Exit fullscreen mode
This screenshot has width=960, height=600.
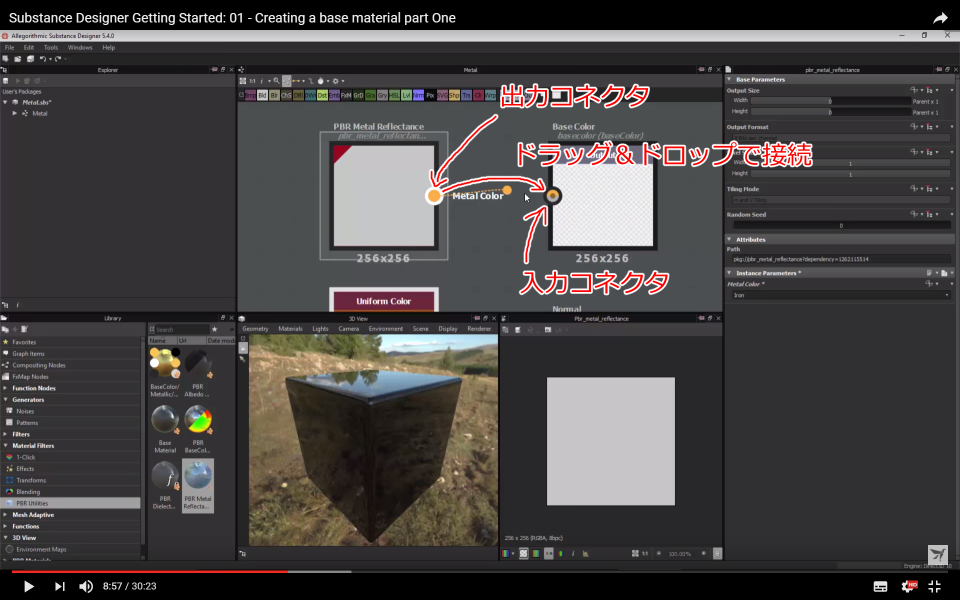[934, 587]
